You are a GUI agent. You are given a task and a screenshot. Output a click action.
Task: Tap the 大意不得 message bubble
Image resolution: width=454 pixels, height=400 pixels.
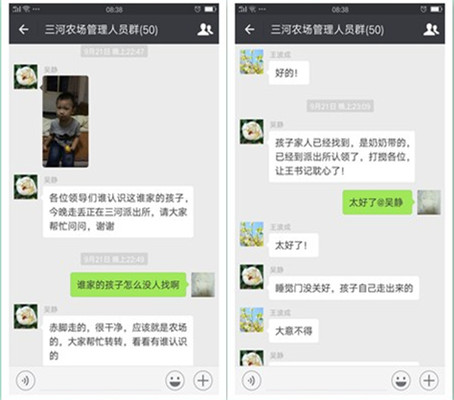click(x=293, y=331)
